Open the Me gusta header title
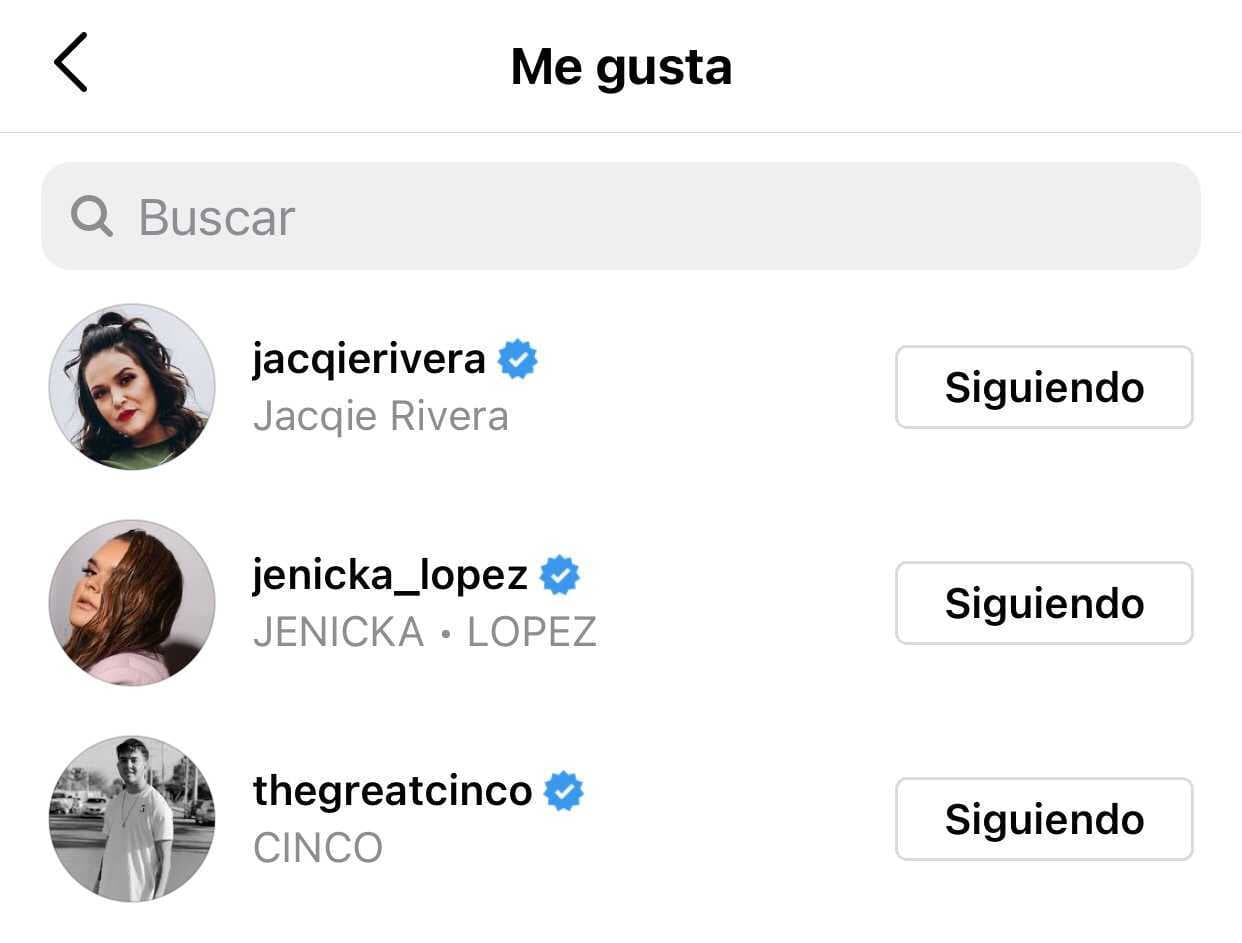Viewport: 1242px width, 943px height. pos(621,64)
